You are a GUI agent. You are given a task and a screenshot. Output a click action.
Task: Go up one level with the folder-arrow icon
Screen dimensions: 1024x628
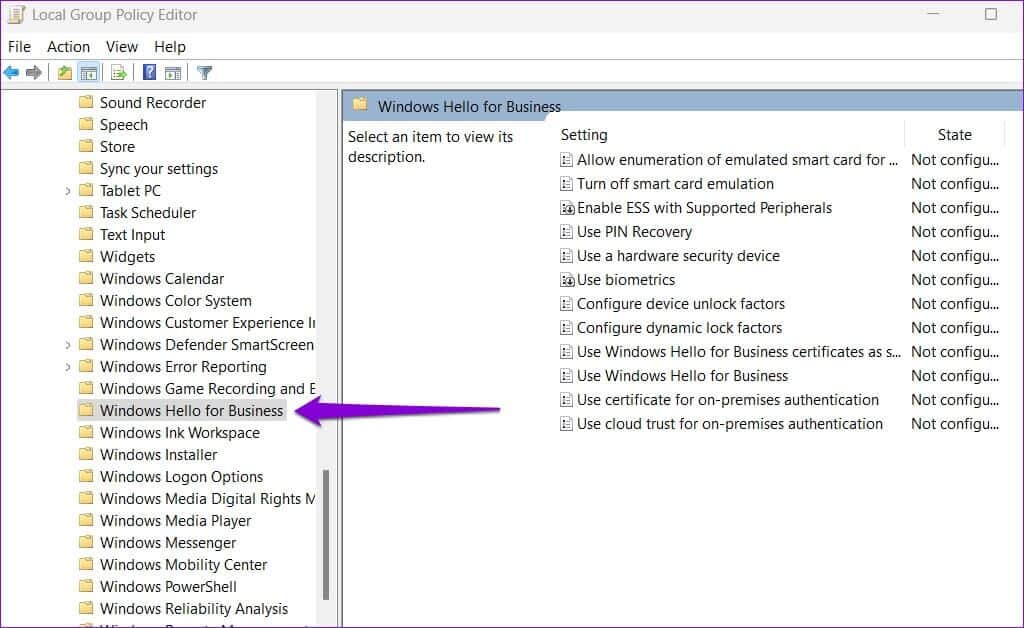tap(64, 72)
